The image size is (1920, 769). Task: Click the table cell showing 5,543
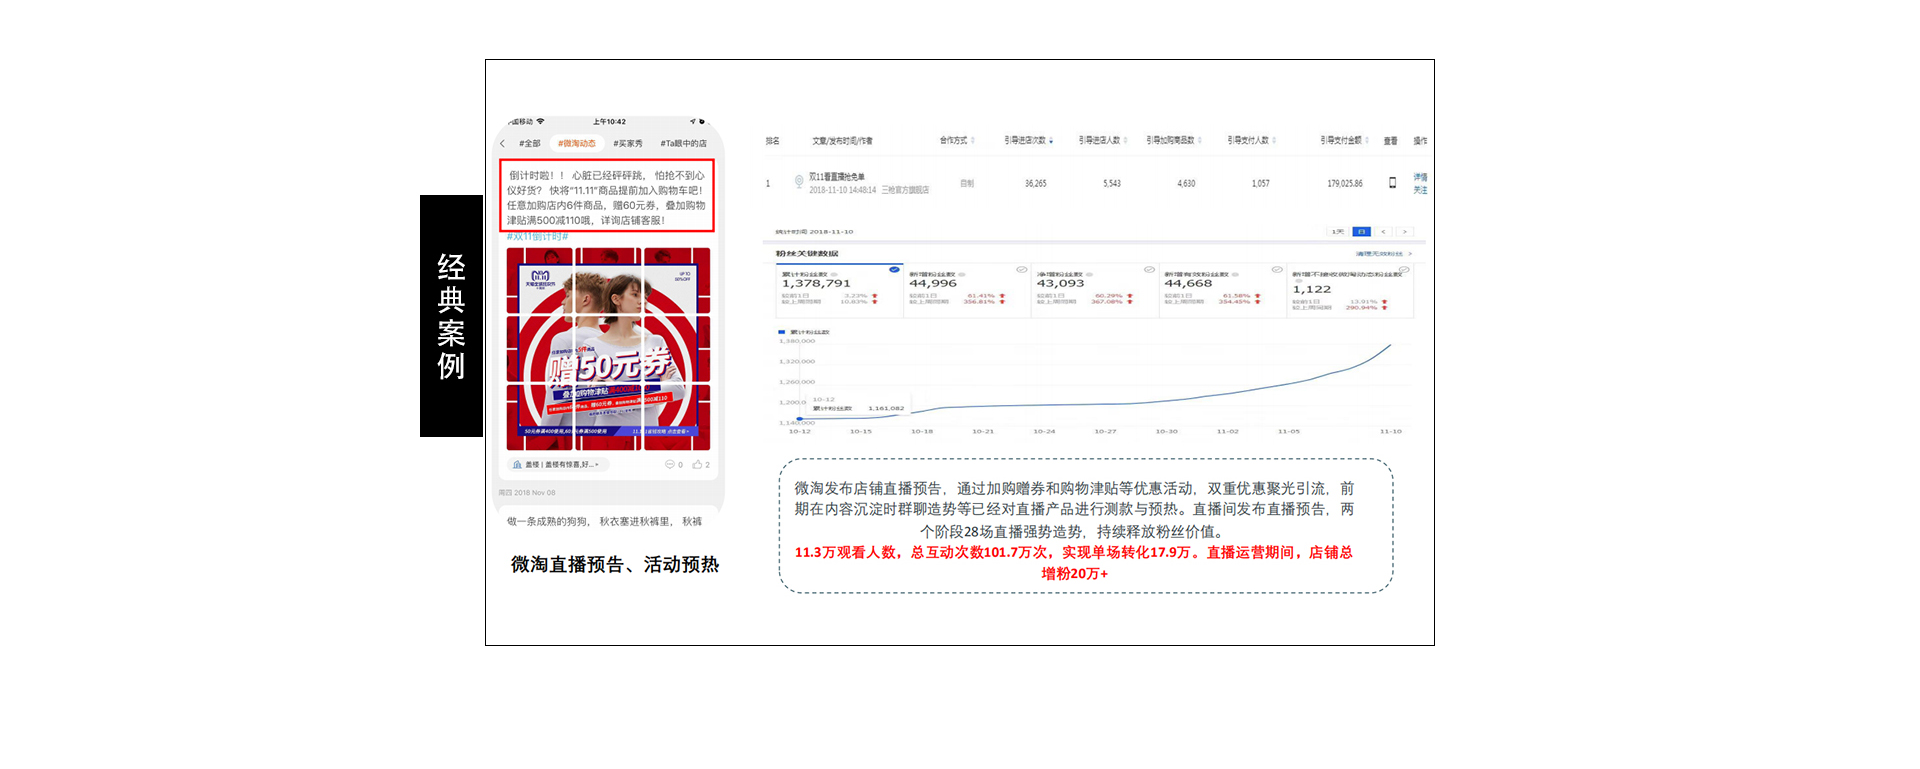click(1112, 184)
